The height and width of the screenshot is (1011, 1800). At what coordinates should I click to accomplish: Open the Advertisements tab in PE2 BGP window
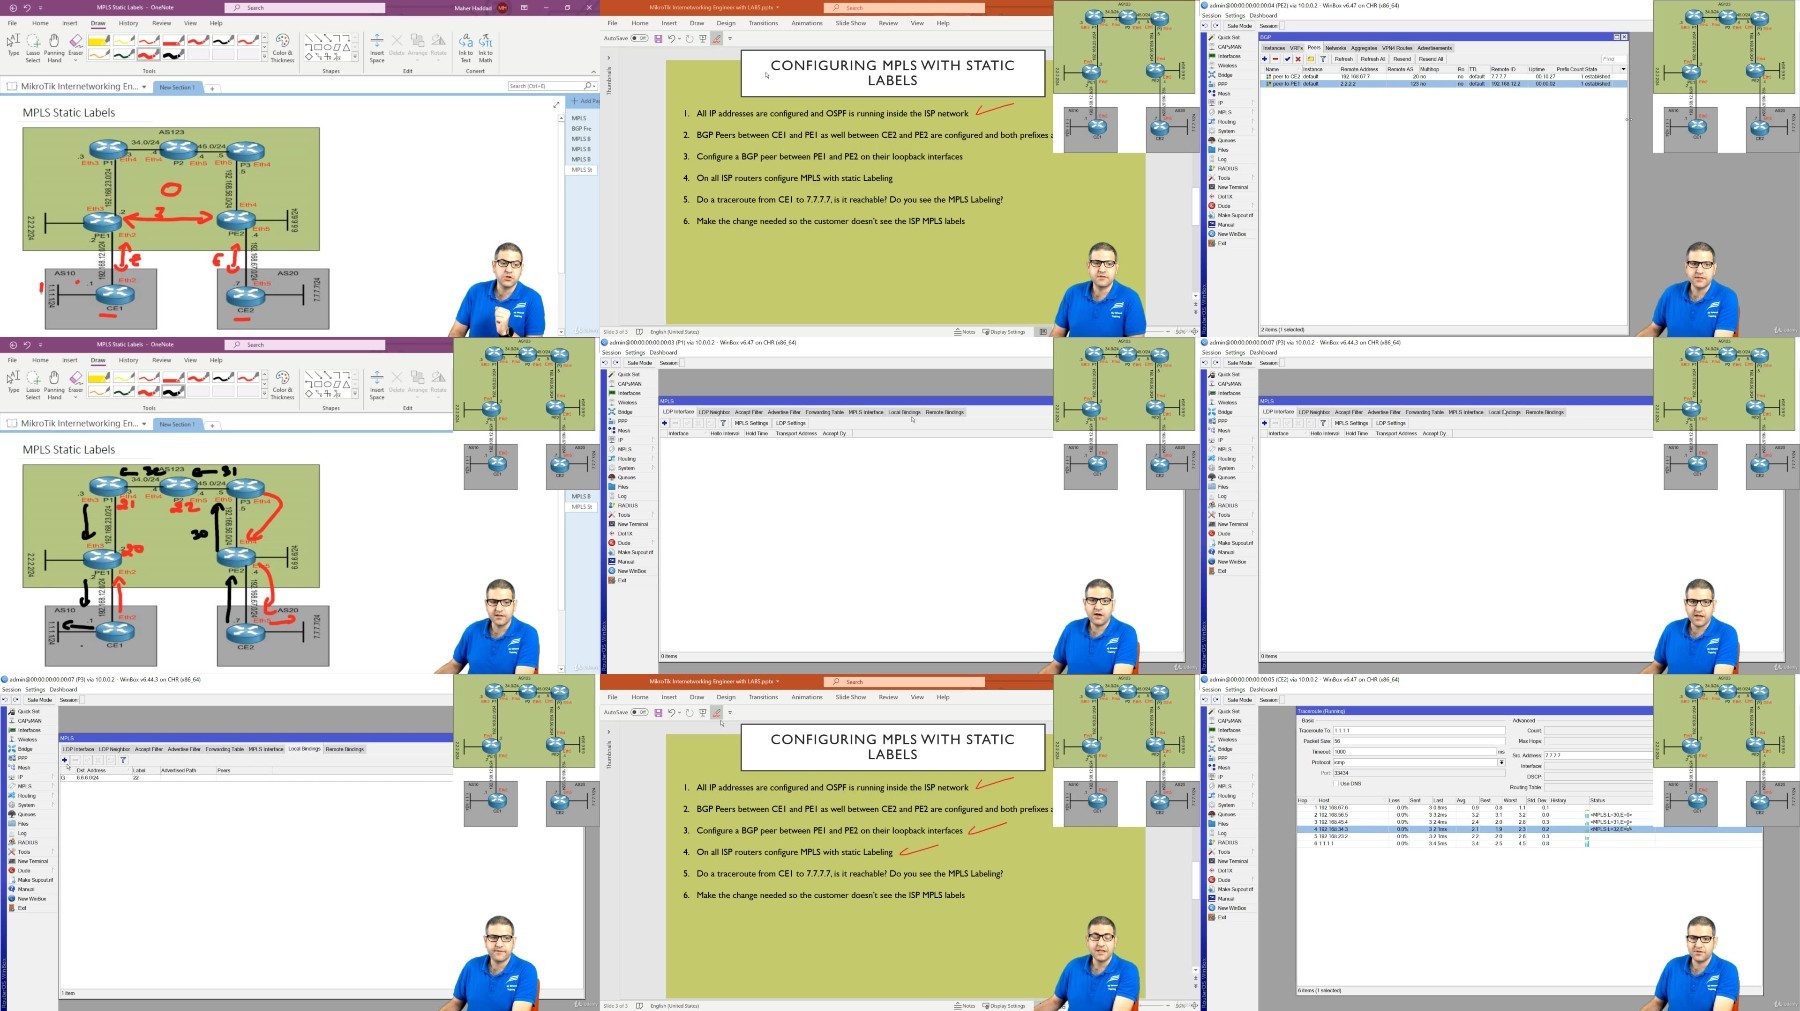click(x=1435, y=48)
